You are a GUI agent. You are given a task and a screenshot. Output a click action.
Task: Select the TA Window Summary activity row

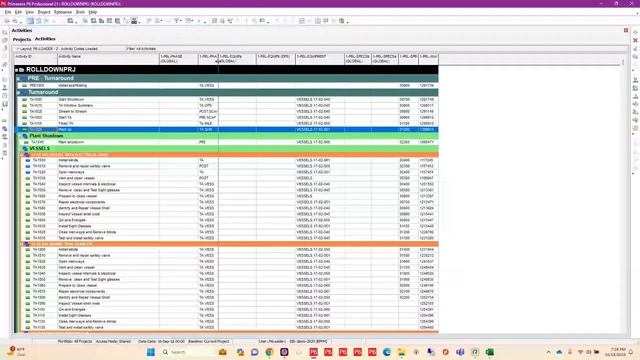[x=227, y=106]
